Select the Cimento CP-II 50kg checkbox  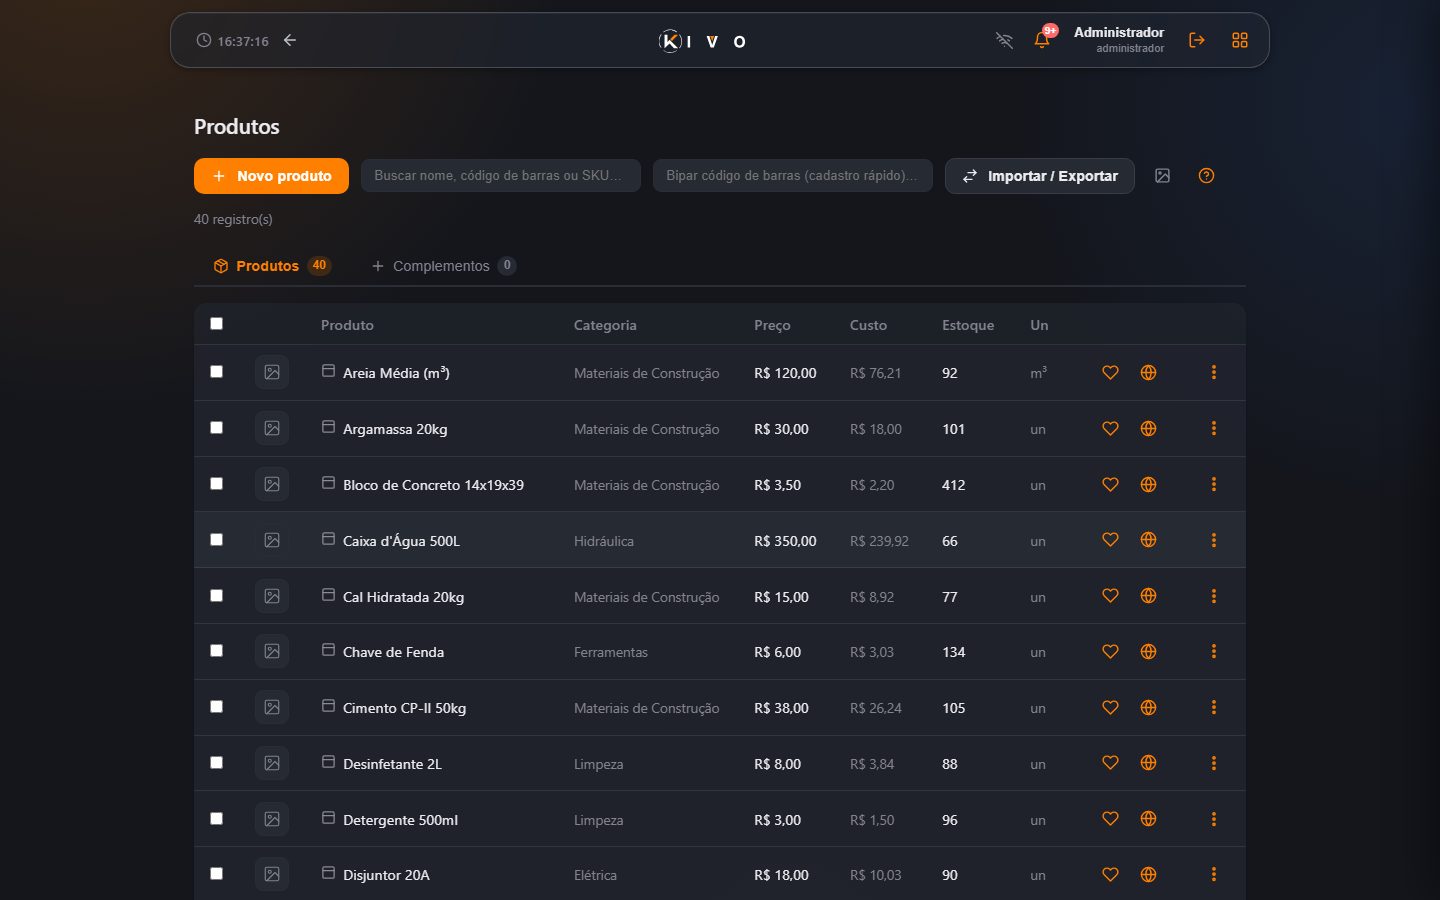216,706
